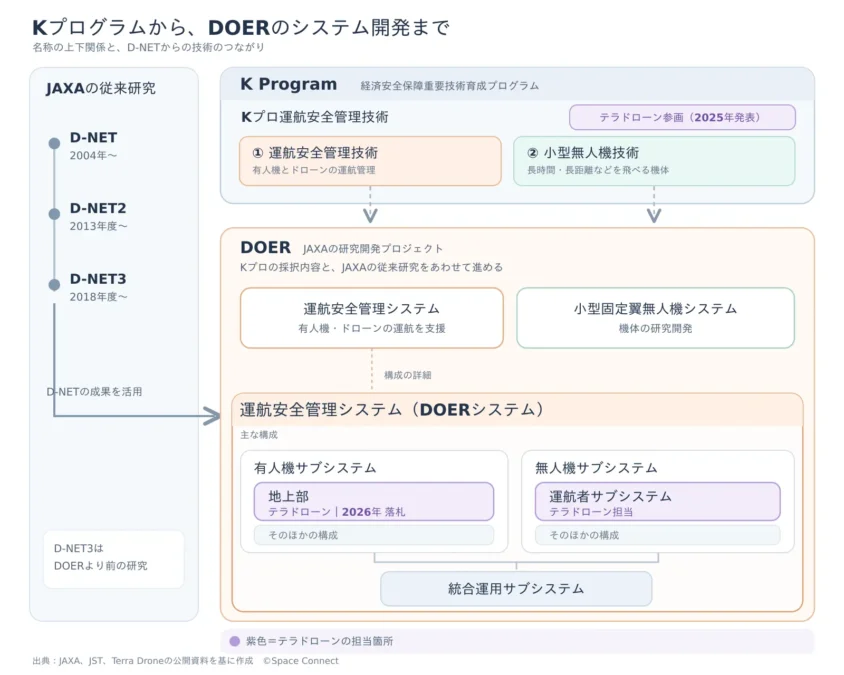Viewport: 844px width, 675px height.
Task: Click the '有人機サブシステム' heading
Action: pos(315,468)
